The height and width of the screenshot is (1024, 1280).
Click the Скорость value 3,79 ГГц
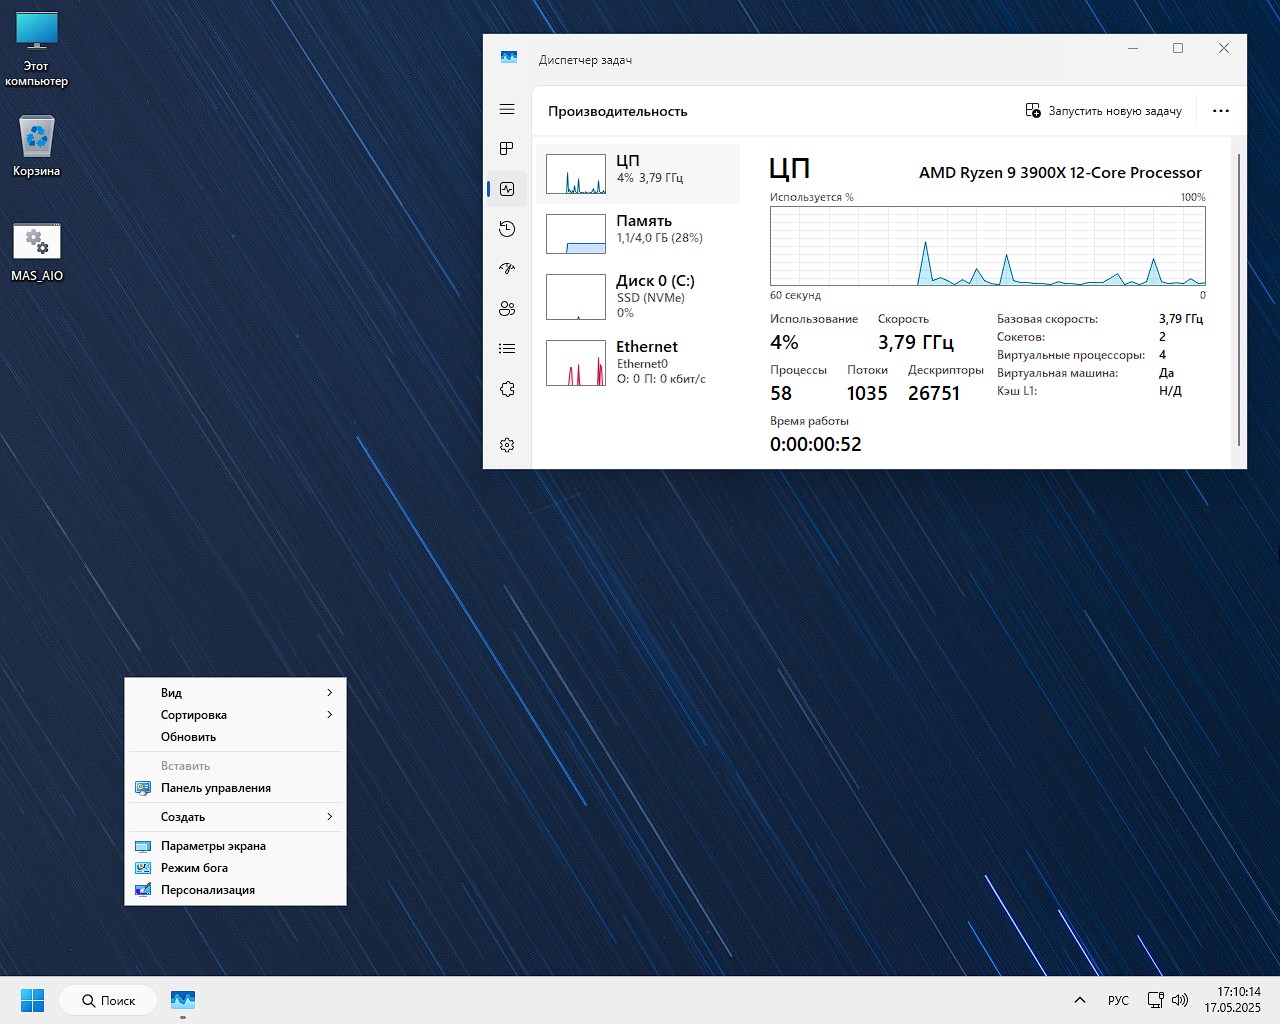click(x=916, y=343)
